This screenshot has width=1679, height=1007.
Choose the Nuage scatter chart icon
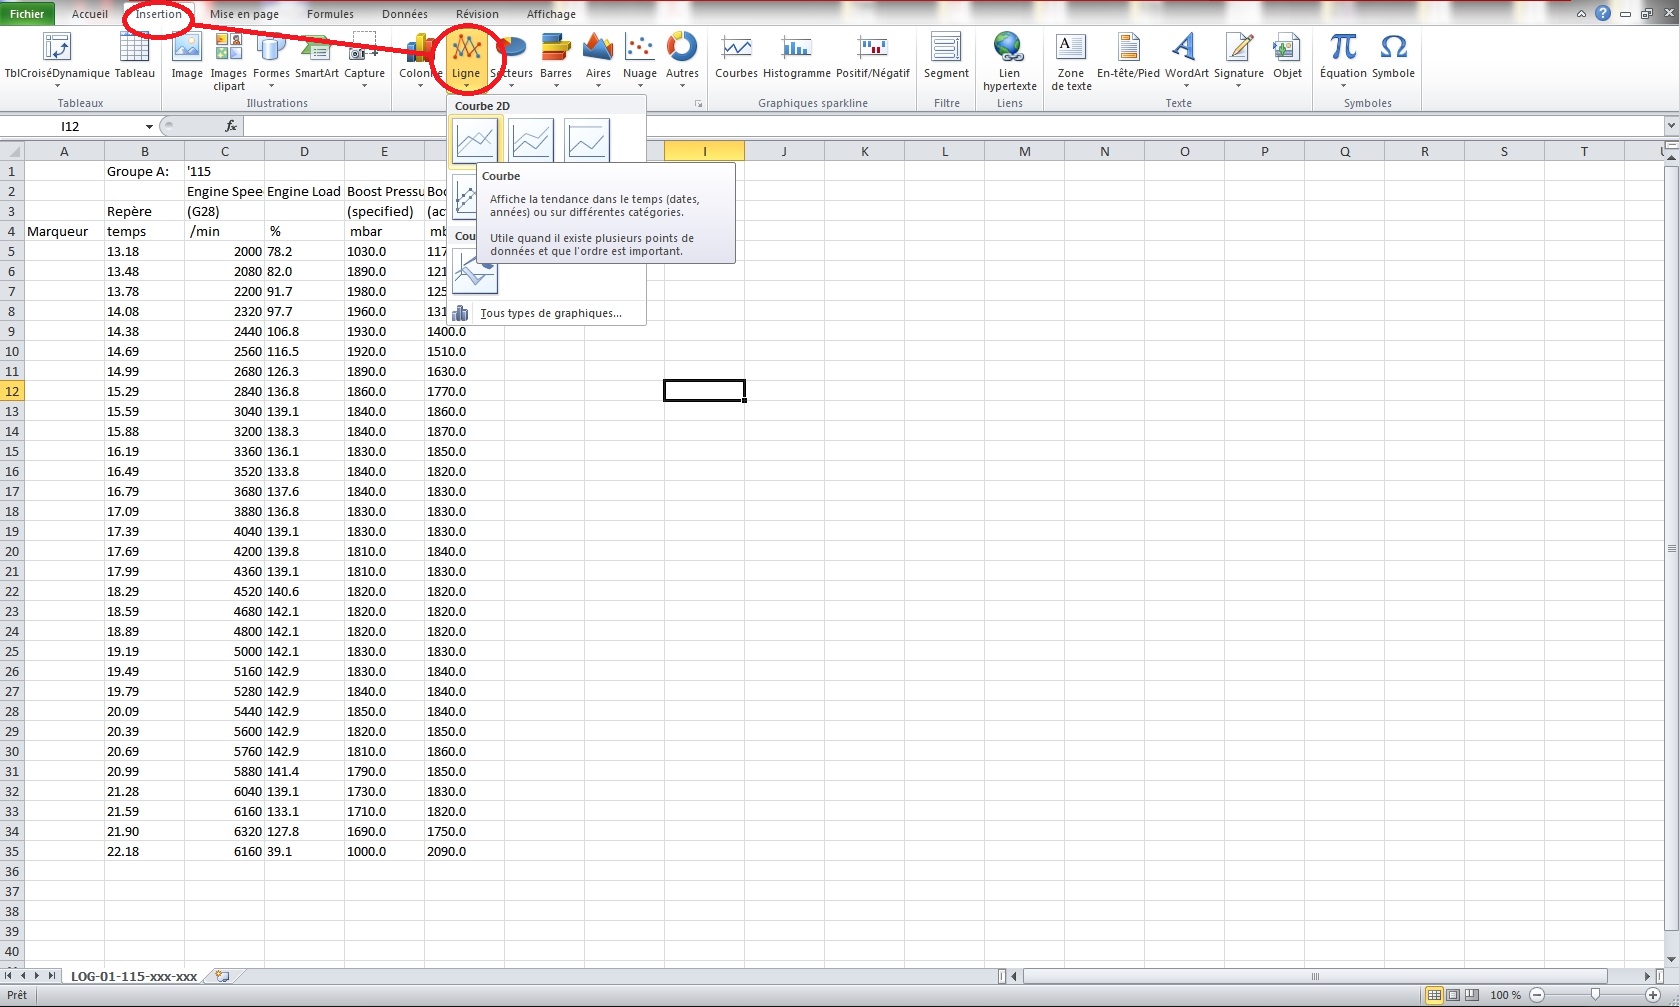pos(639,56)
